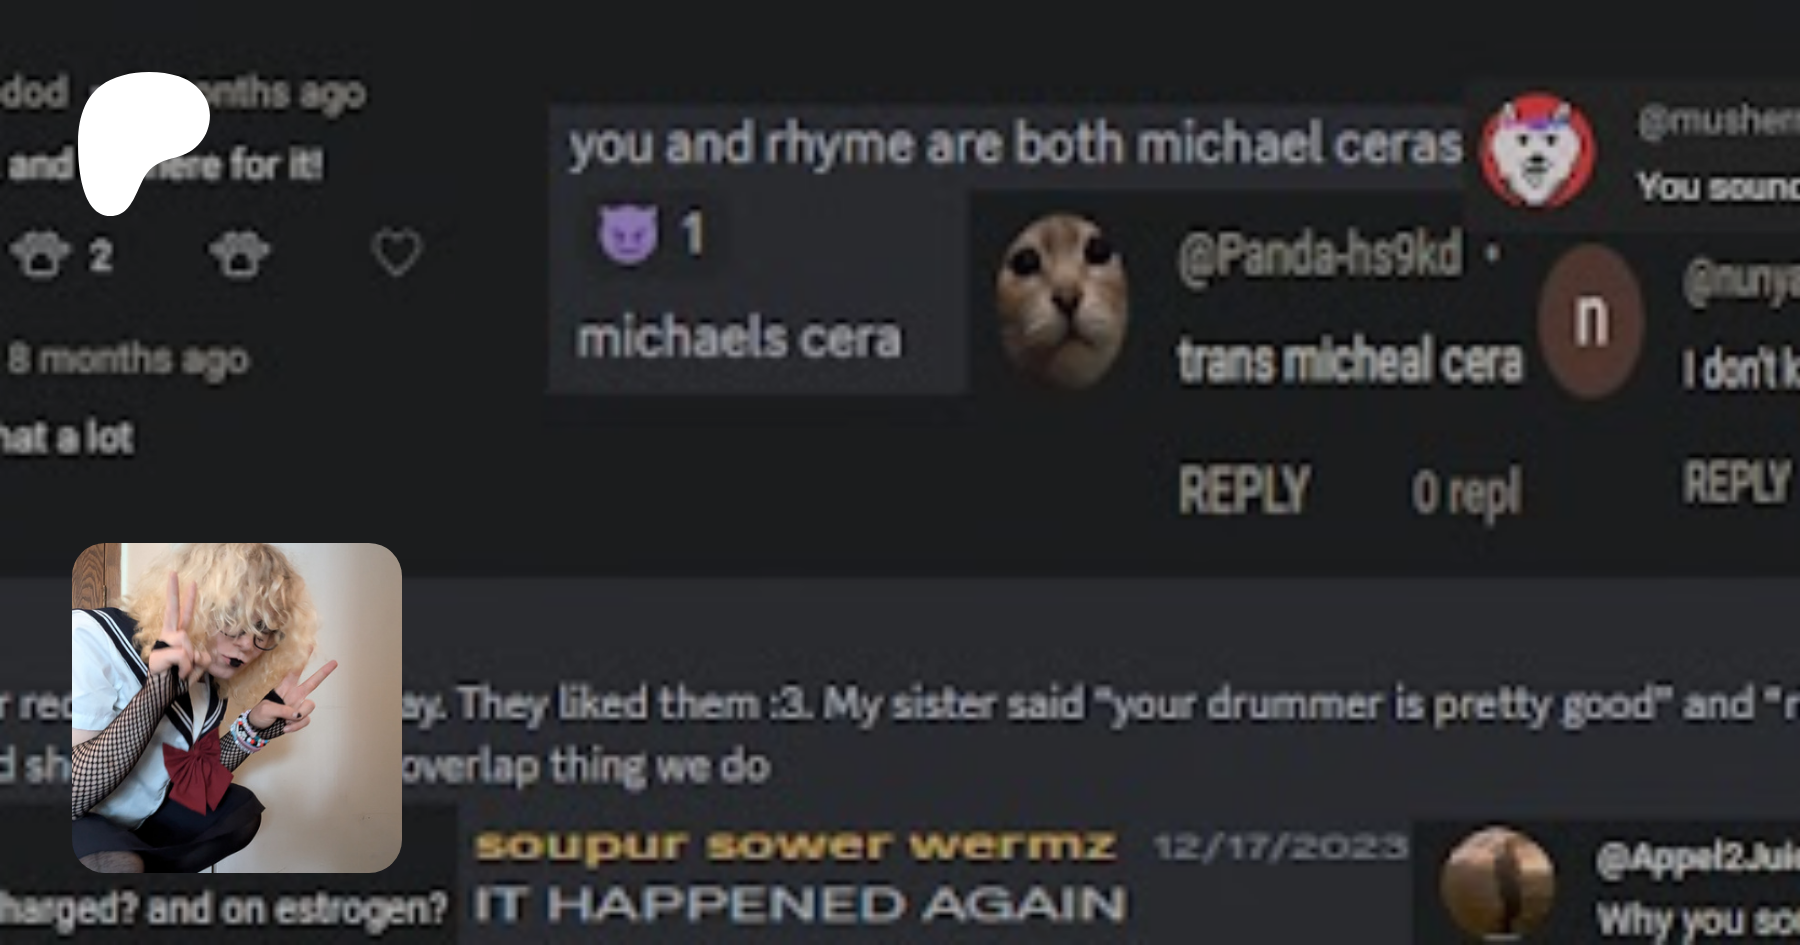Open the white dog red-circle avatar
This screenshot has height=945, width=1800.
pos(1537,150)
